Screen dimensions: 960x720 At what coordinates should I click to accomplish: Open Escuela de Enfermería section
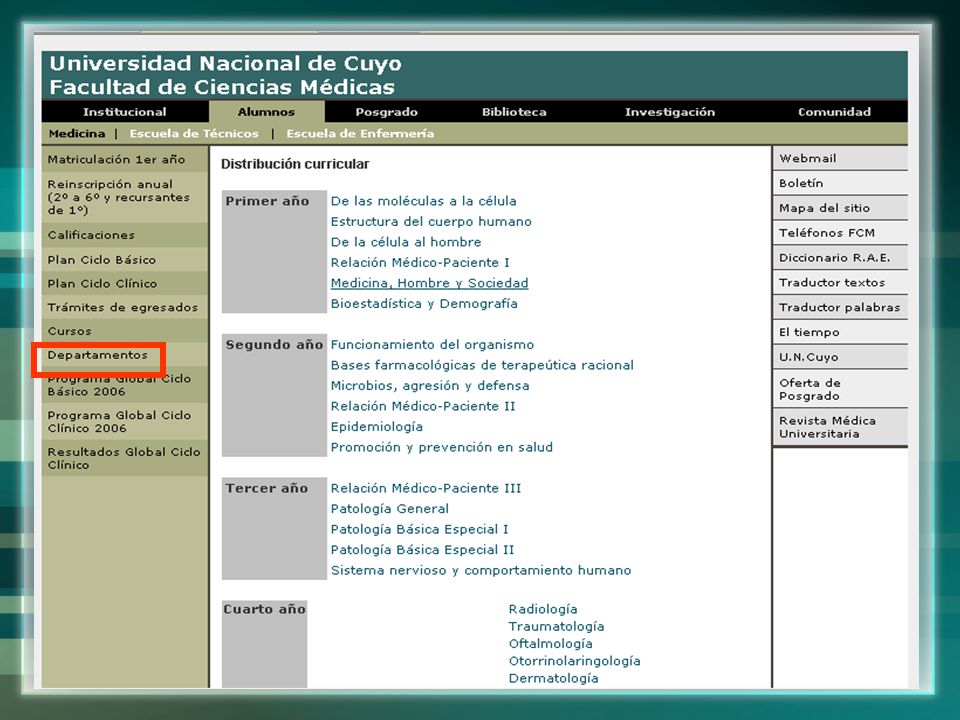tap(360, 133)
